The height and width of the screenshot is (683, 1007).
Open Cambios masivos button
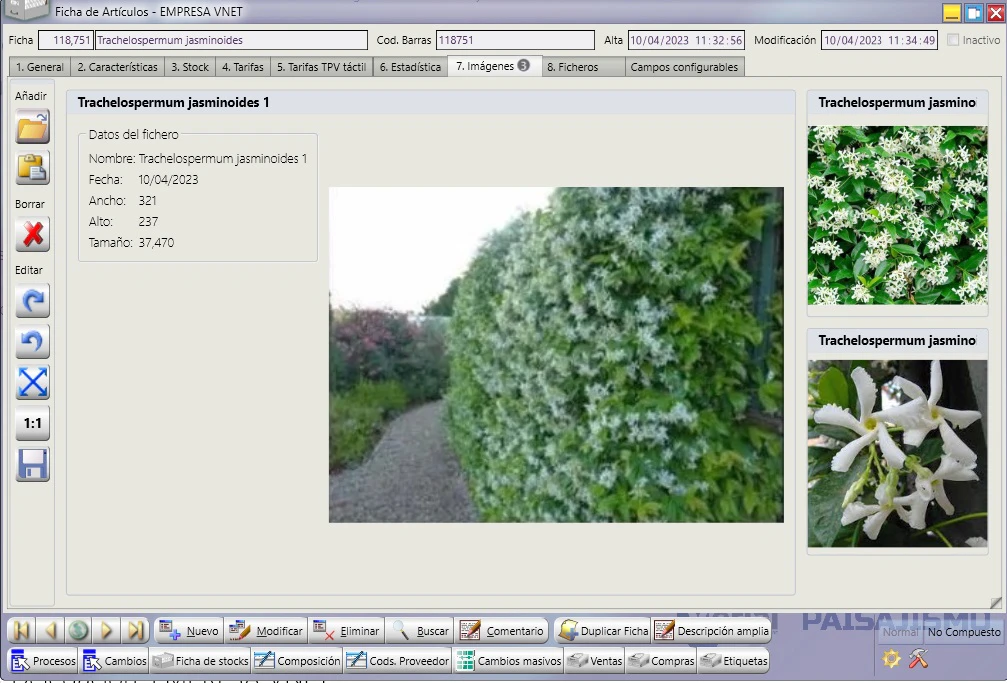pos(509,661)
